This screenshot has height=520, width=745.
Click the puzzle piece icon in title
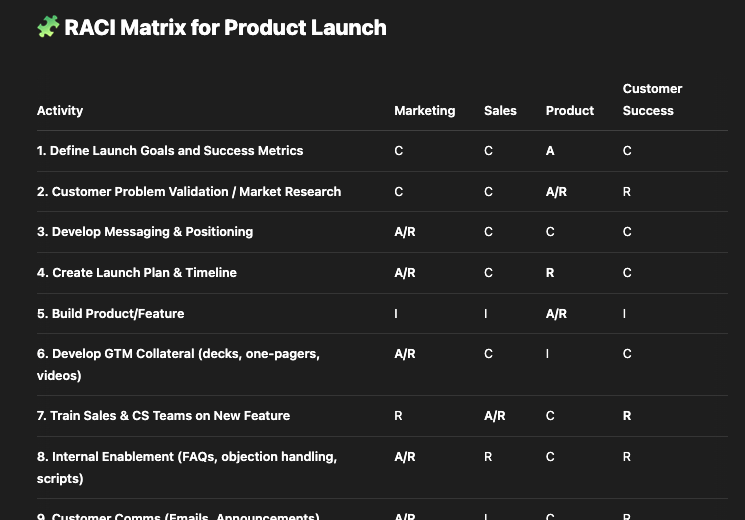48,27
